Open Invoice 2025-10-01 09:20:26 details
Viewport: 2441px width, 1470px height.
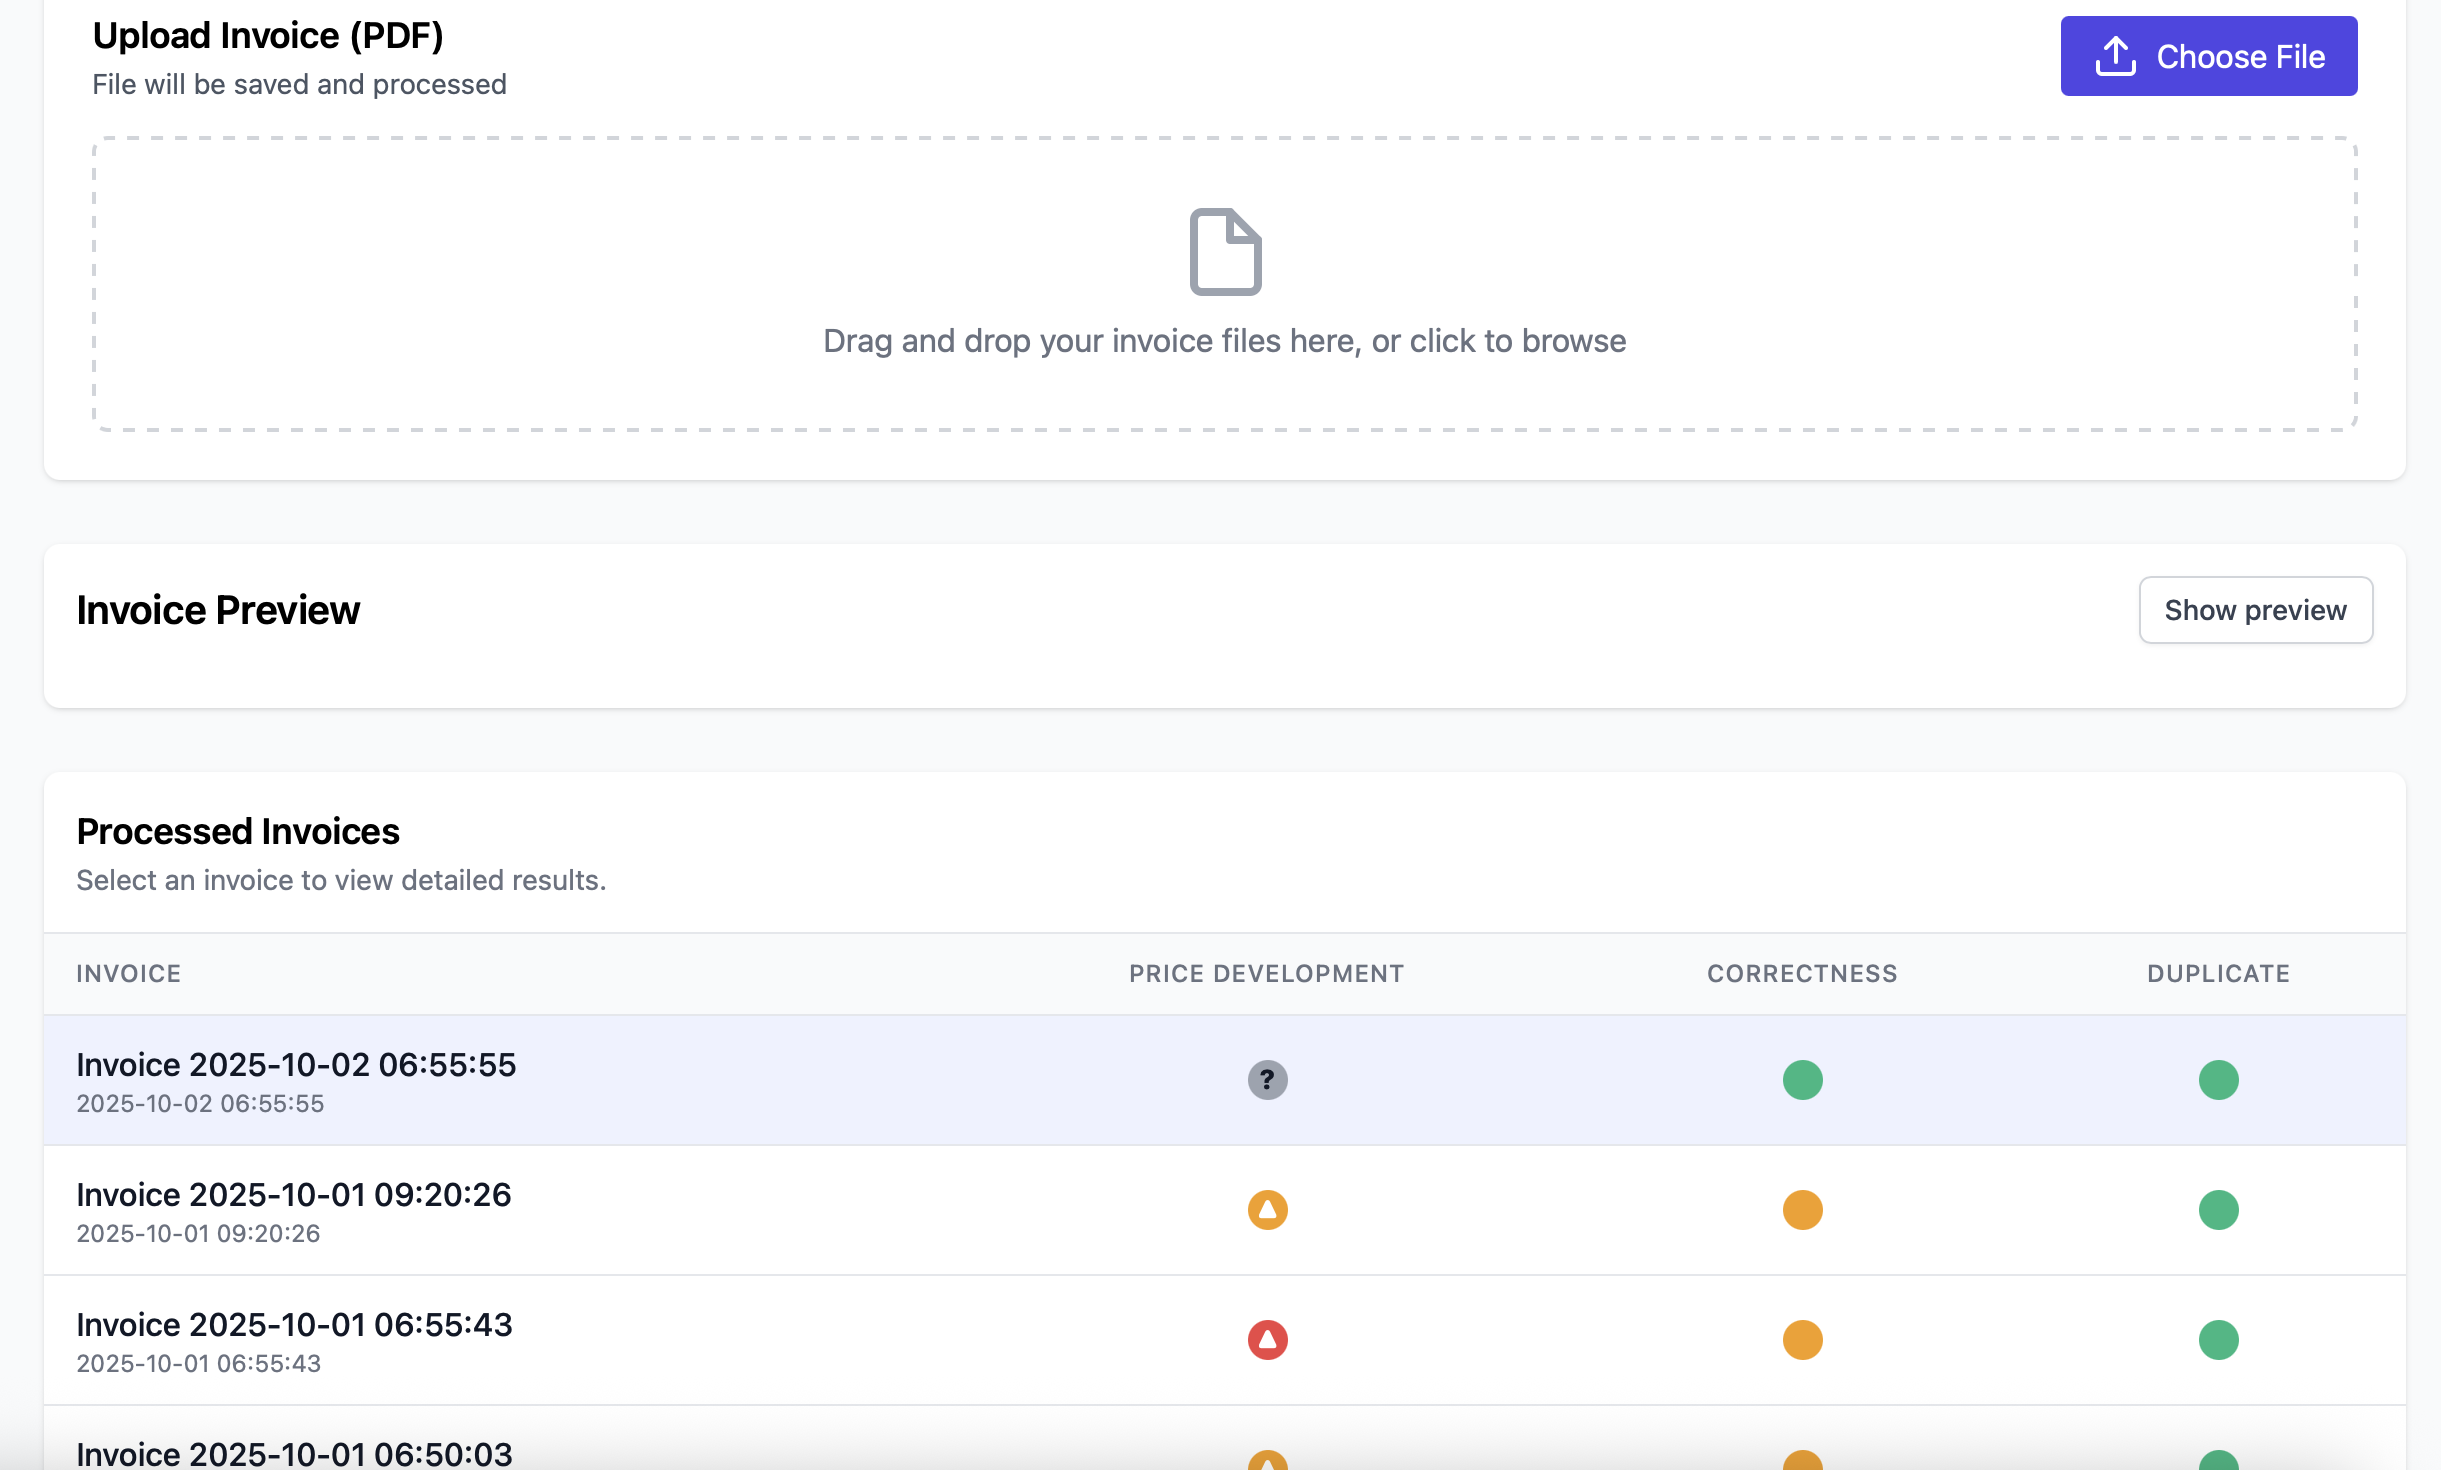[x=294, y=1196]
